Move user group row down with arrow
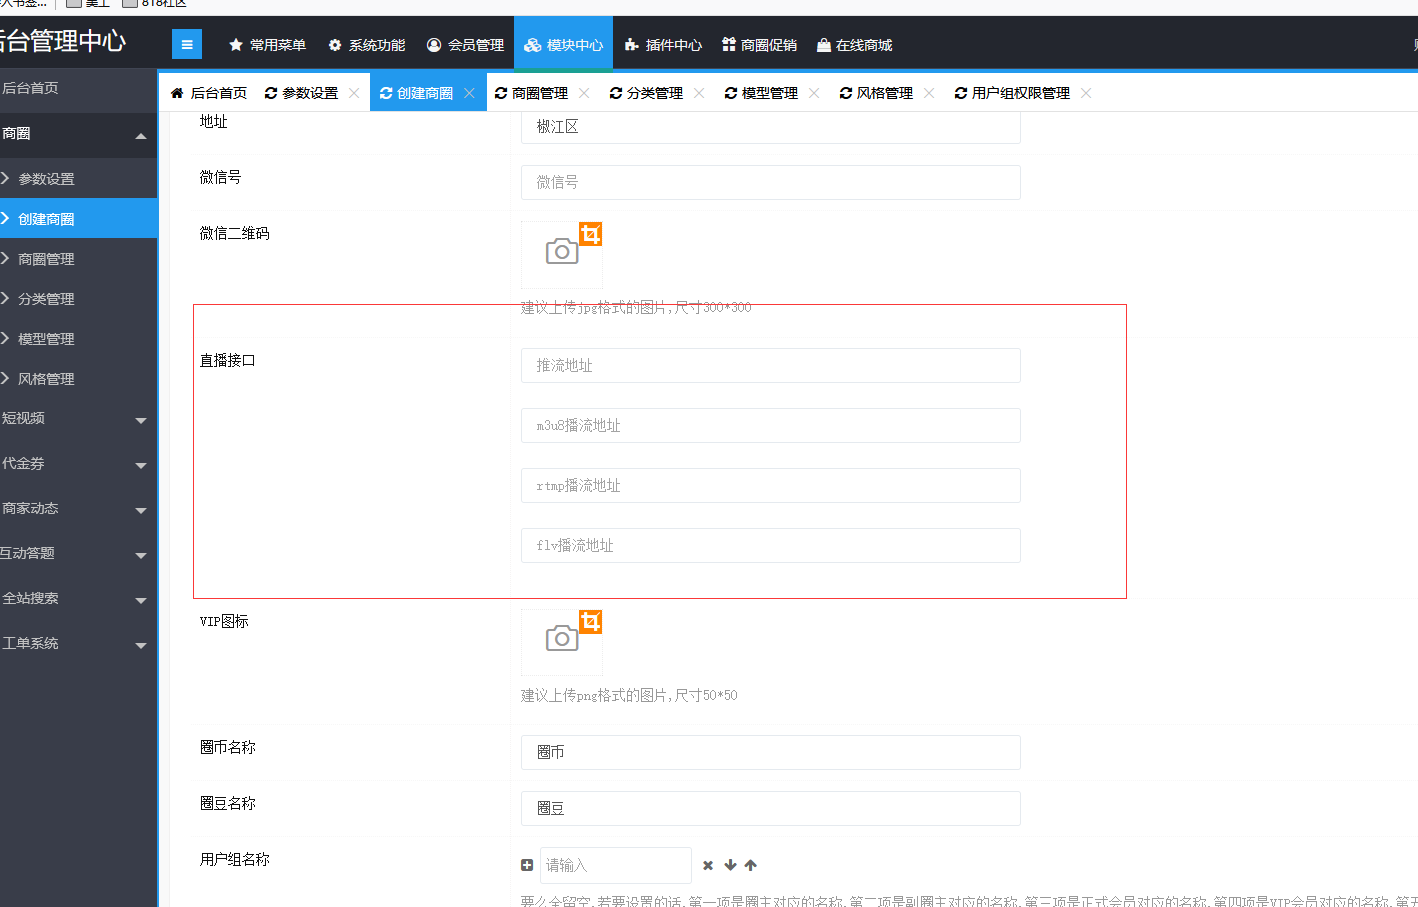This screenshot has width=1418, height=907. pyautogui.click(x=730, y=865)
